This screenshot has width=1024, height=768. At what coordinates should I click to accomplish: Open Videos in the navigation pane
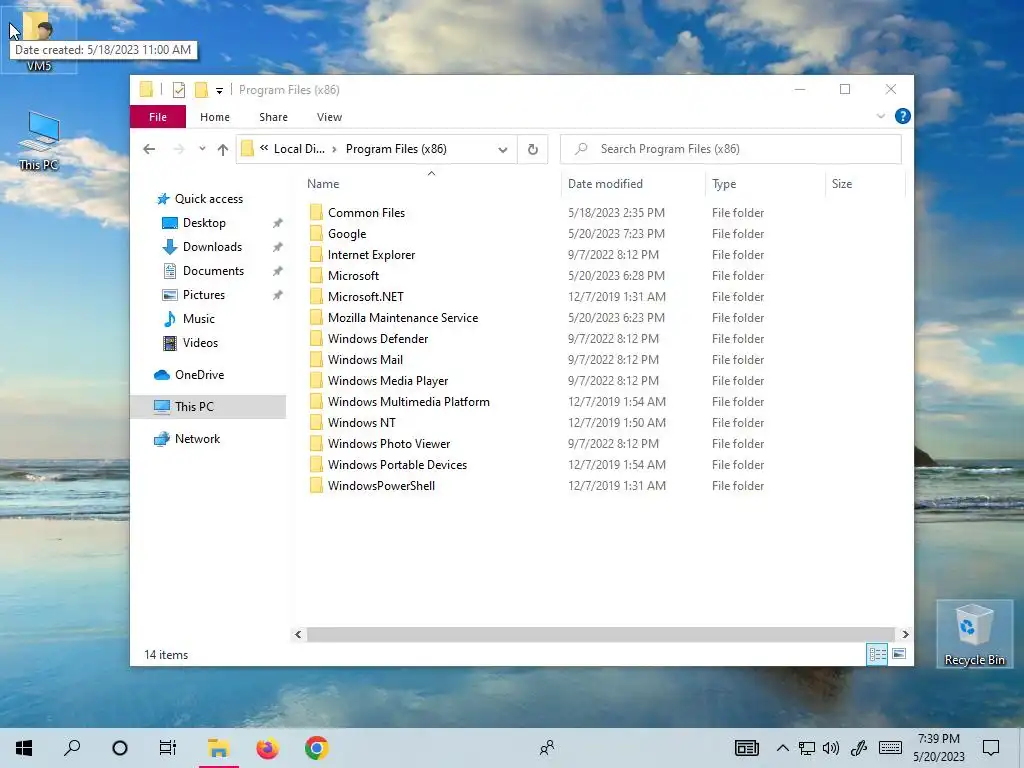click(200, 343)
